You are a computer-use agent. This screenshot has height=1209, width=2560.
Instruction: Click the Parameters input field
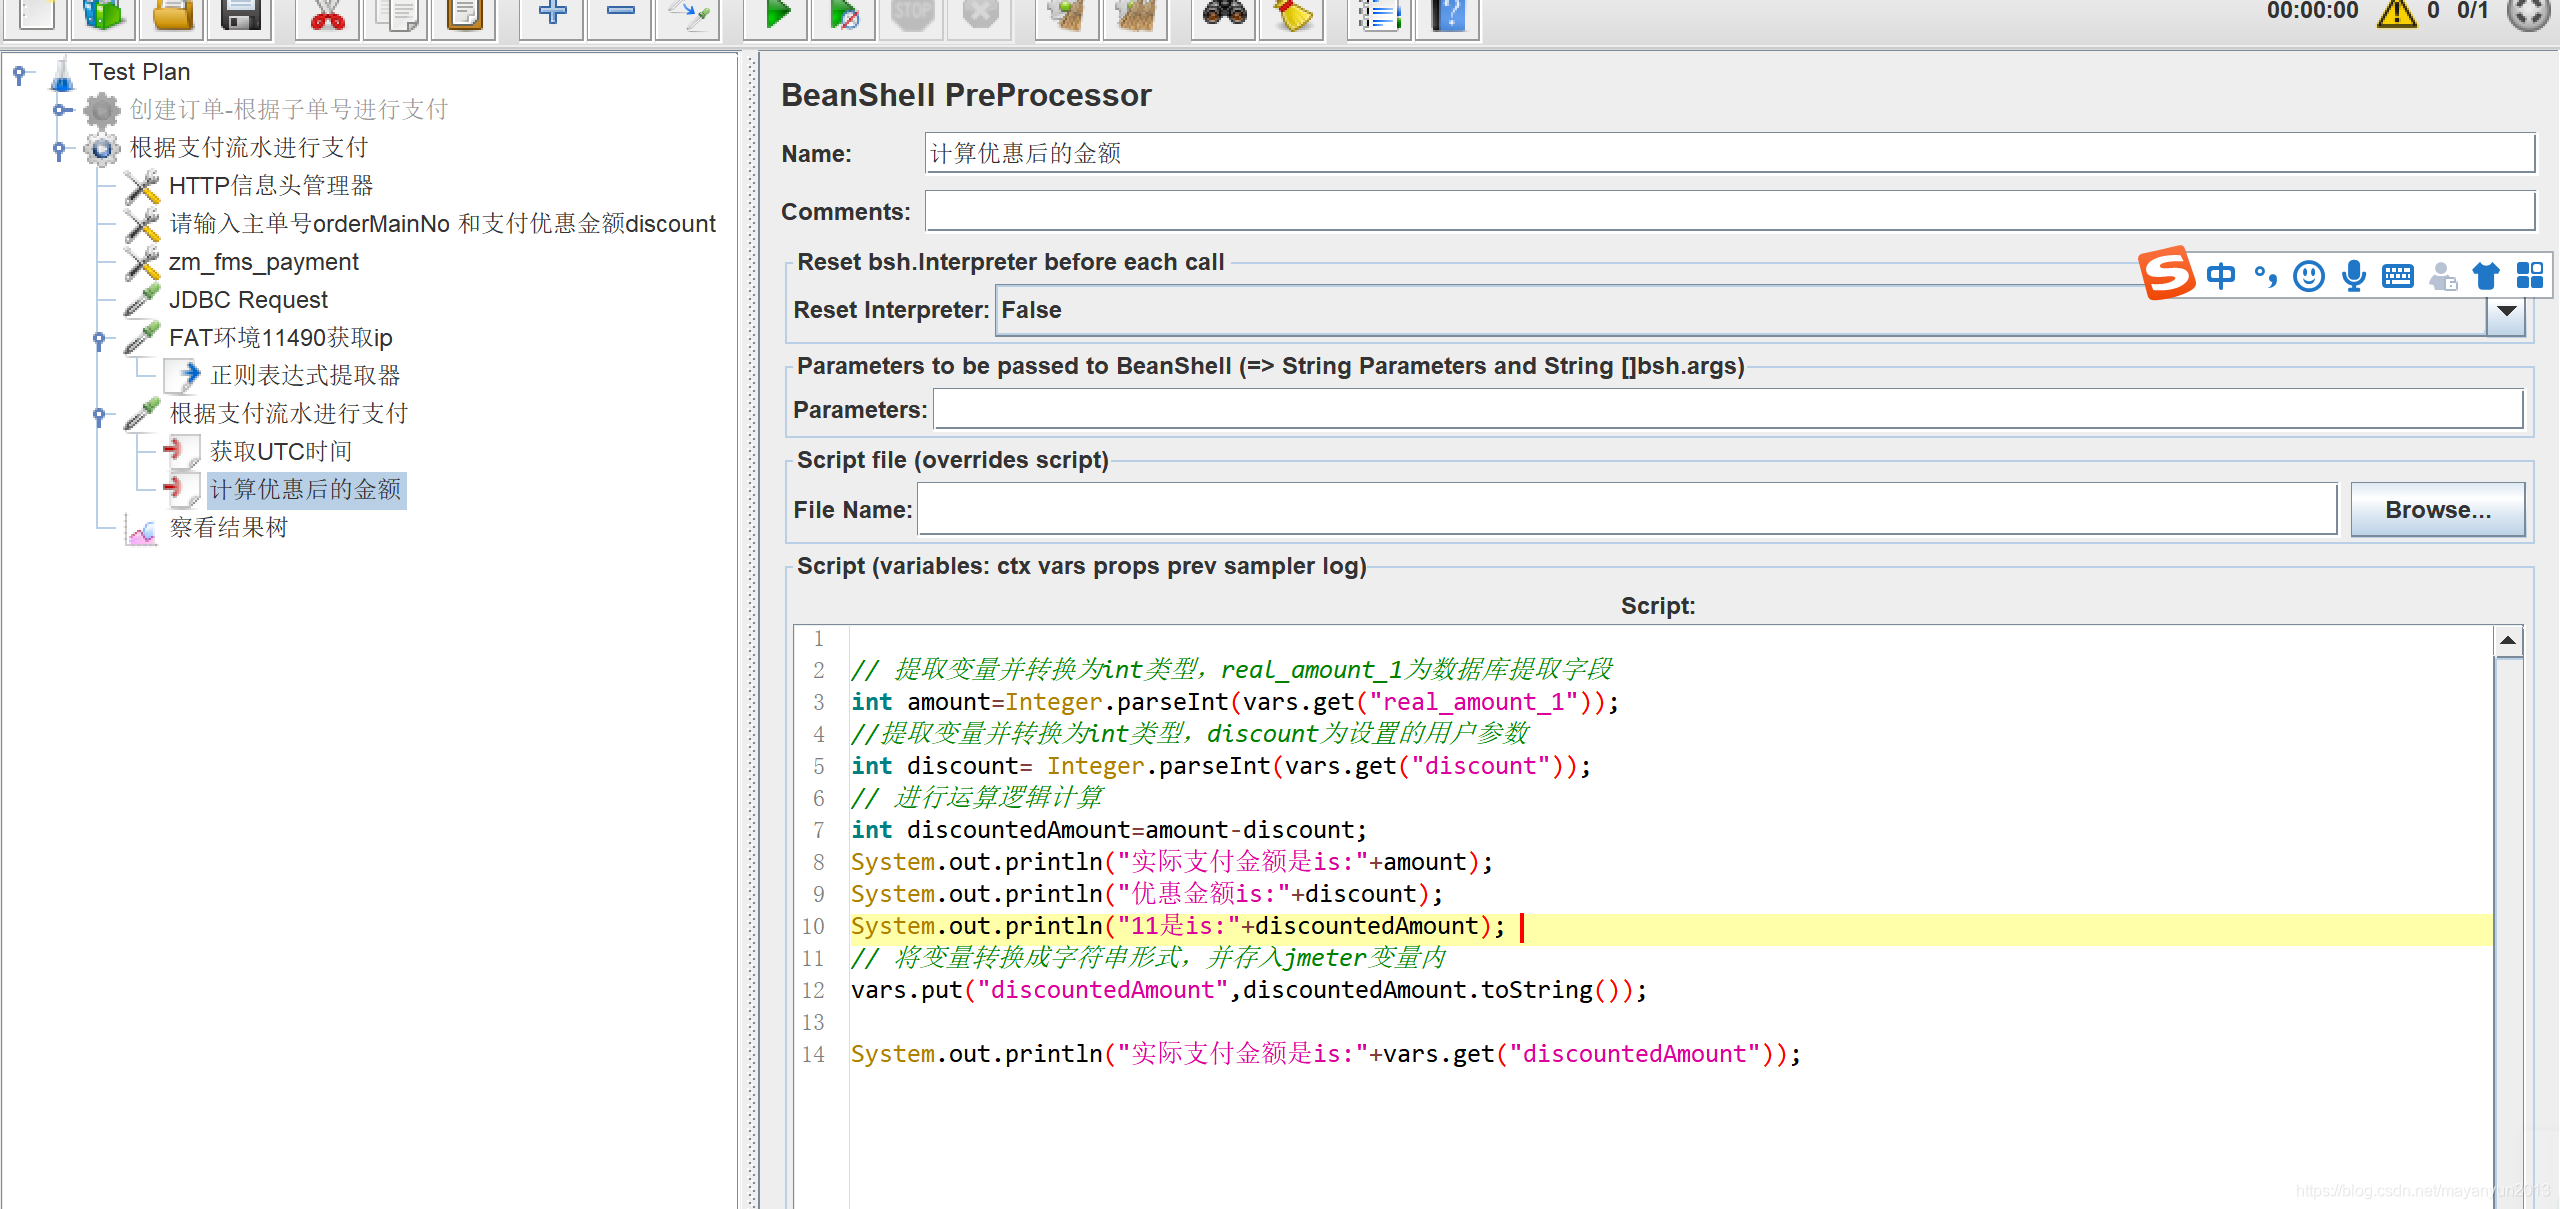point(1727,410)
